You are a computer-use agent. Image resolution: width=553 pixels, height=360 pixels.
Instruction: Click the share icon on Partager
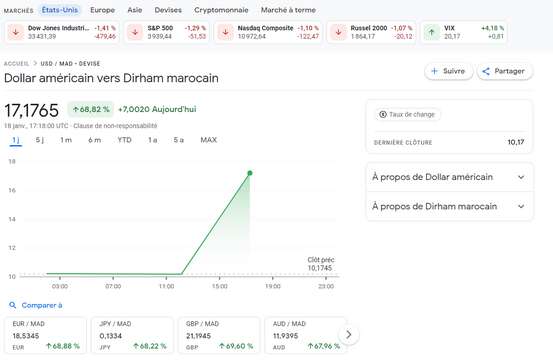coord(486,71)
